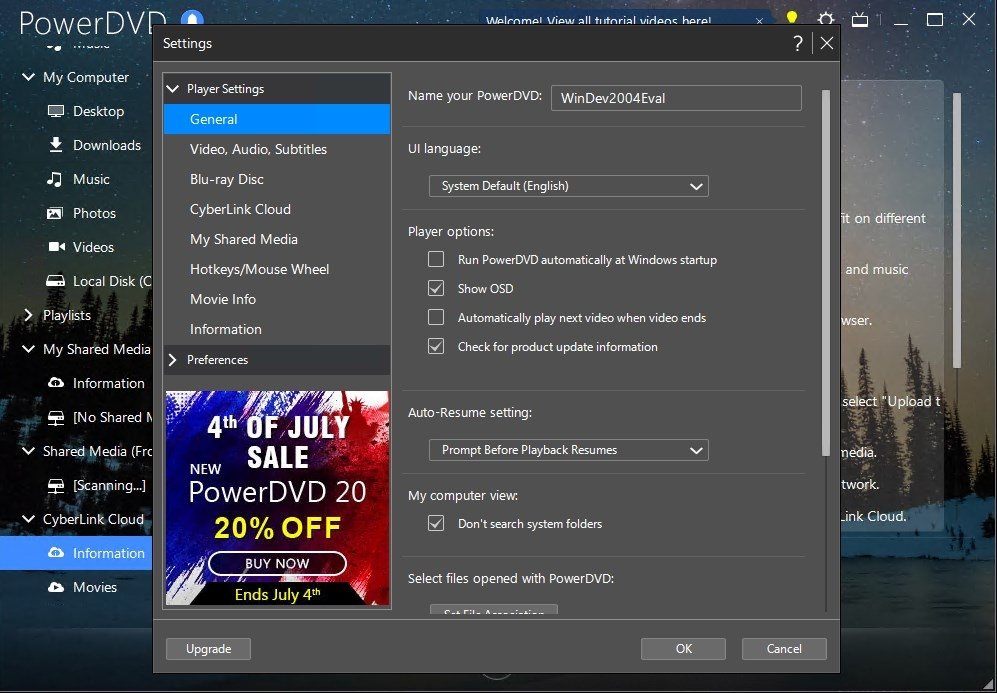Toggle the Show OSD checkbox
This screenshot has width=997, height=693.
click(436, 289)
